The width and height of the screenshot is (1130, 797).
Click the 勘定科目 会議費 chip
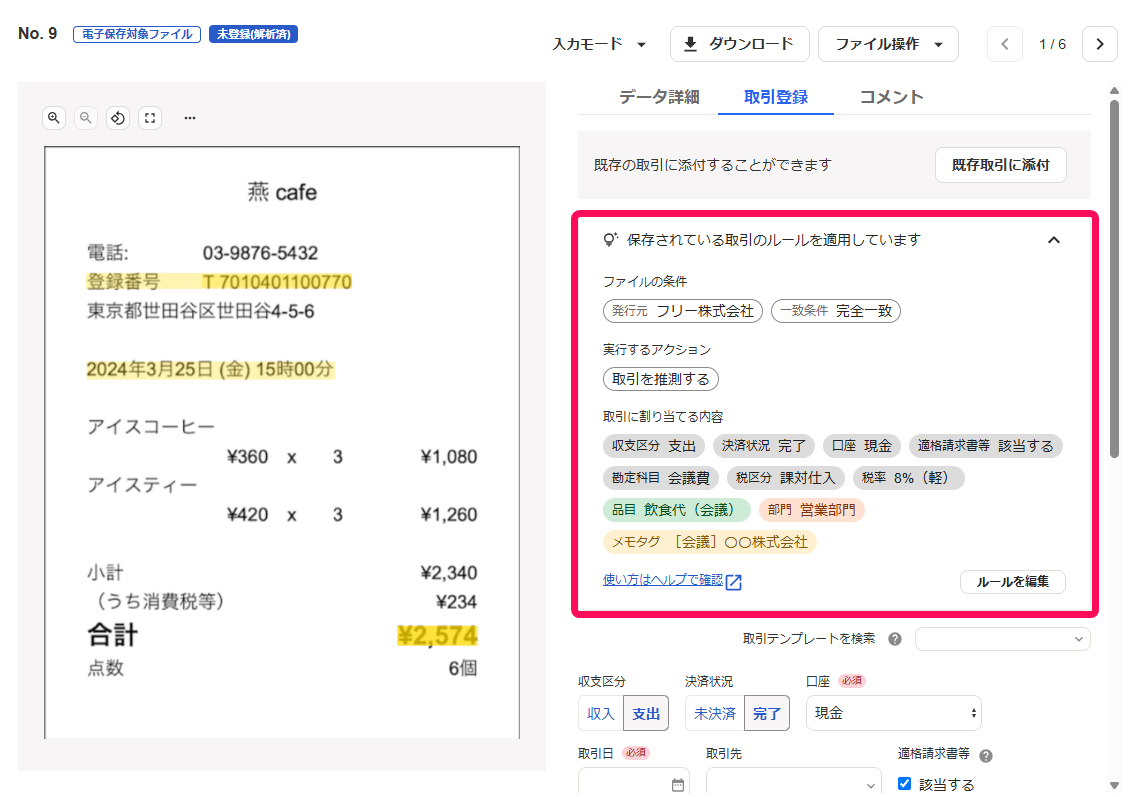[x=661, y=478]
